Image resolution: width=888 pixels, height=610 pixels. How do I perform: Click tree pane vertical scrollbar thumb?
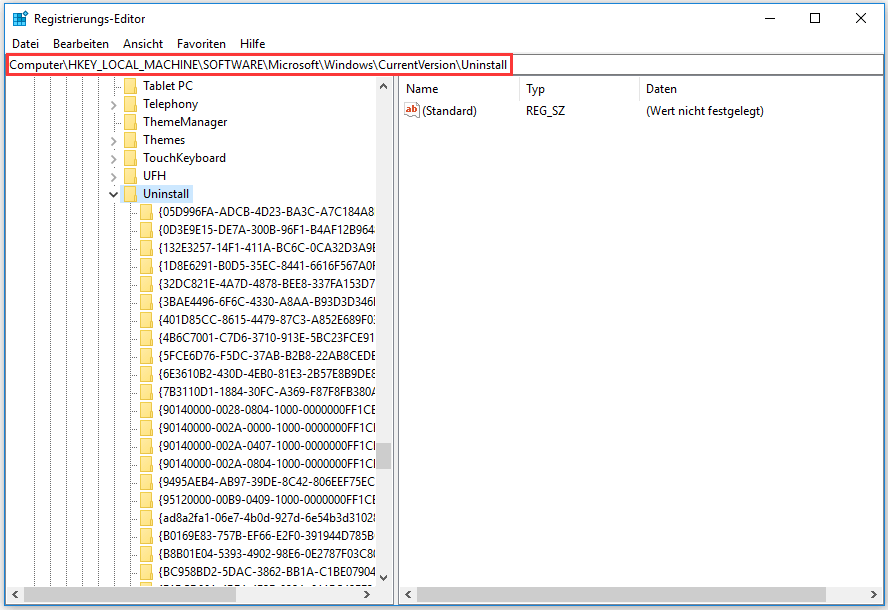tap(383, 456)
